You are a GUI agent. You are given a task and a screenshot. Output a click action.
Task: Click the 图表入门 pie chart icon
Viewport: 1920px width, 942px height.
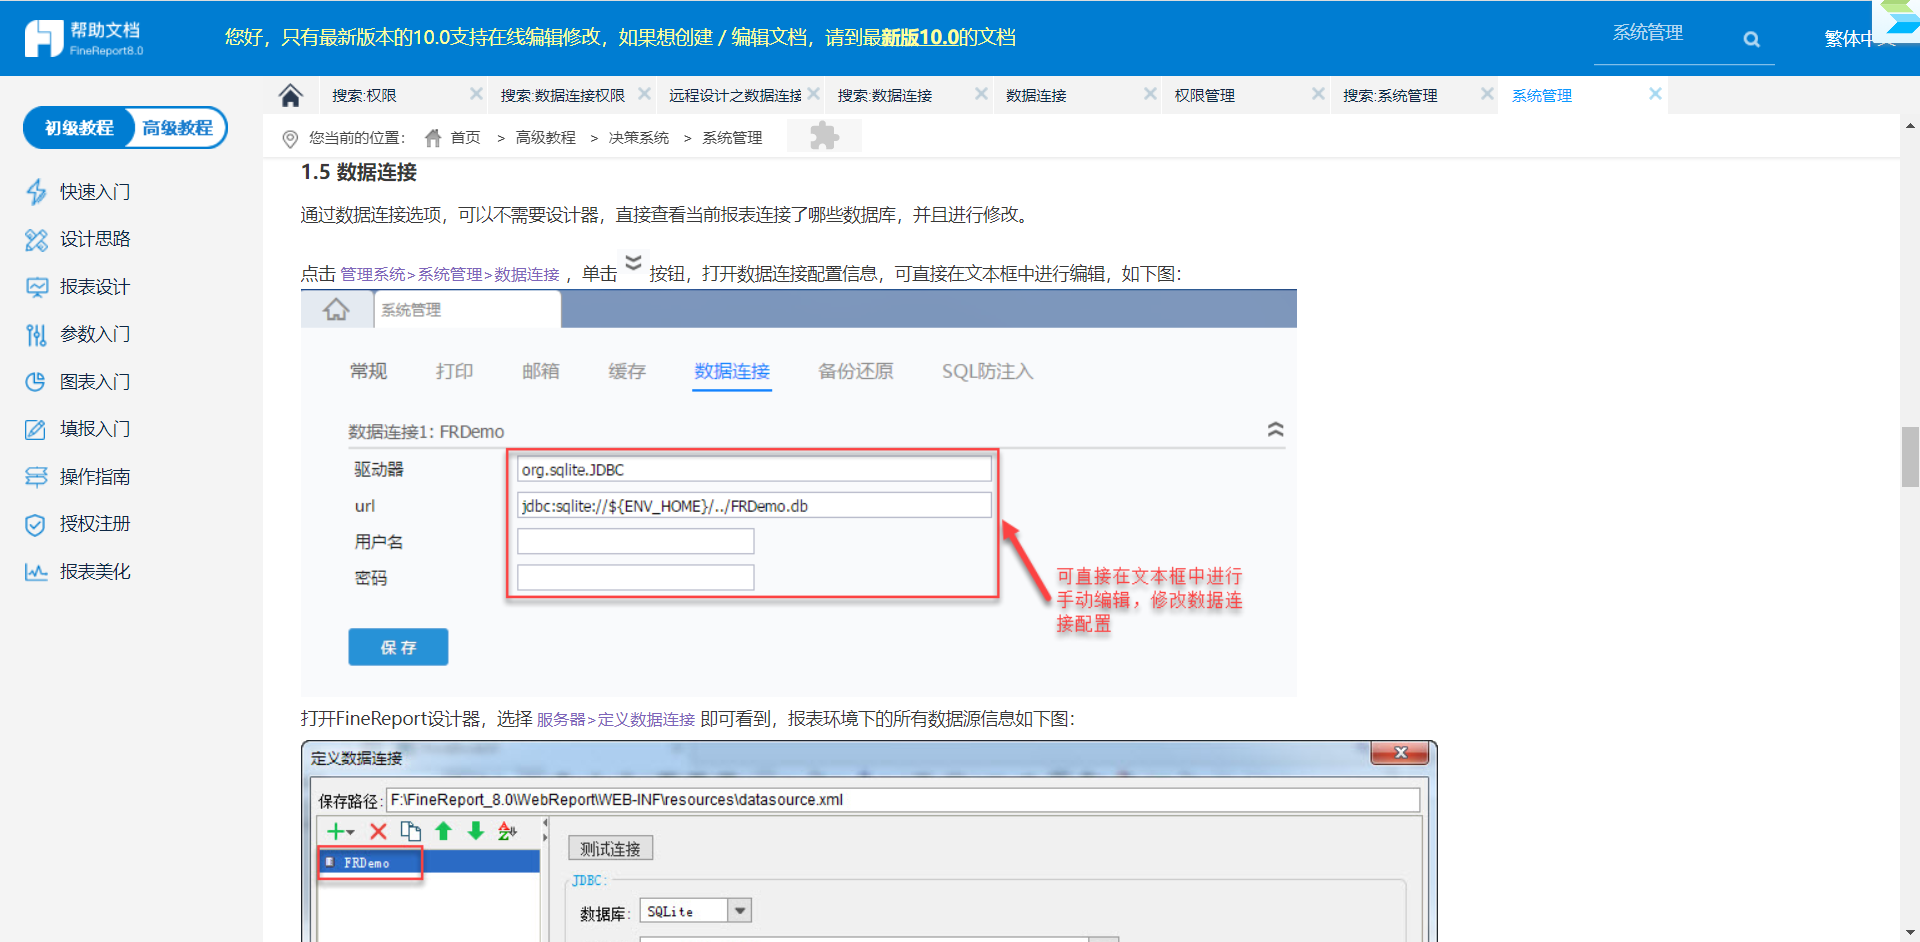(36, 382)
